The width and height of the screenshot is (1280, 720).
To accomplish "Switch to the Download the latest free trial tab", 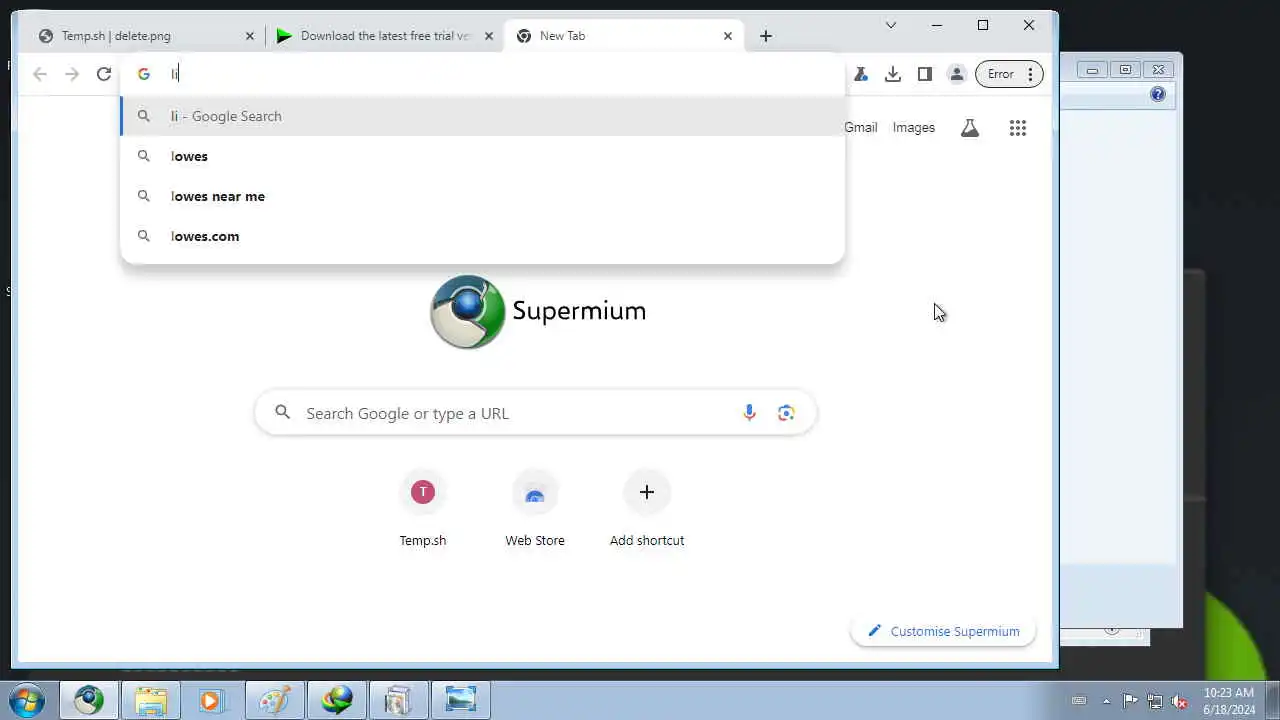I will 385,36.
